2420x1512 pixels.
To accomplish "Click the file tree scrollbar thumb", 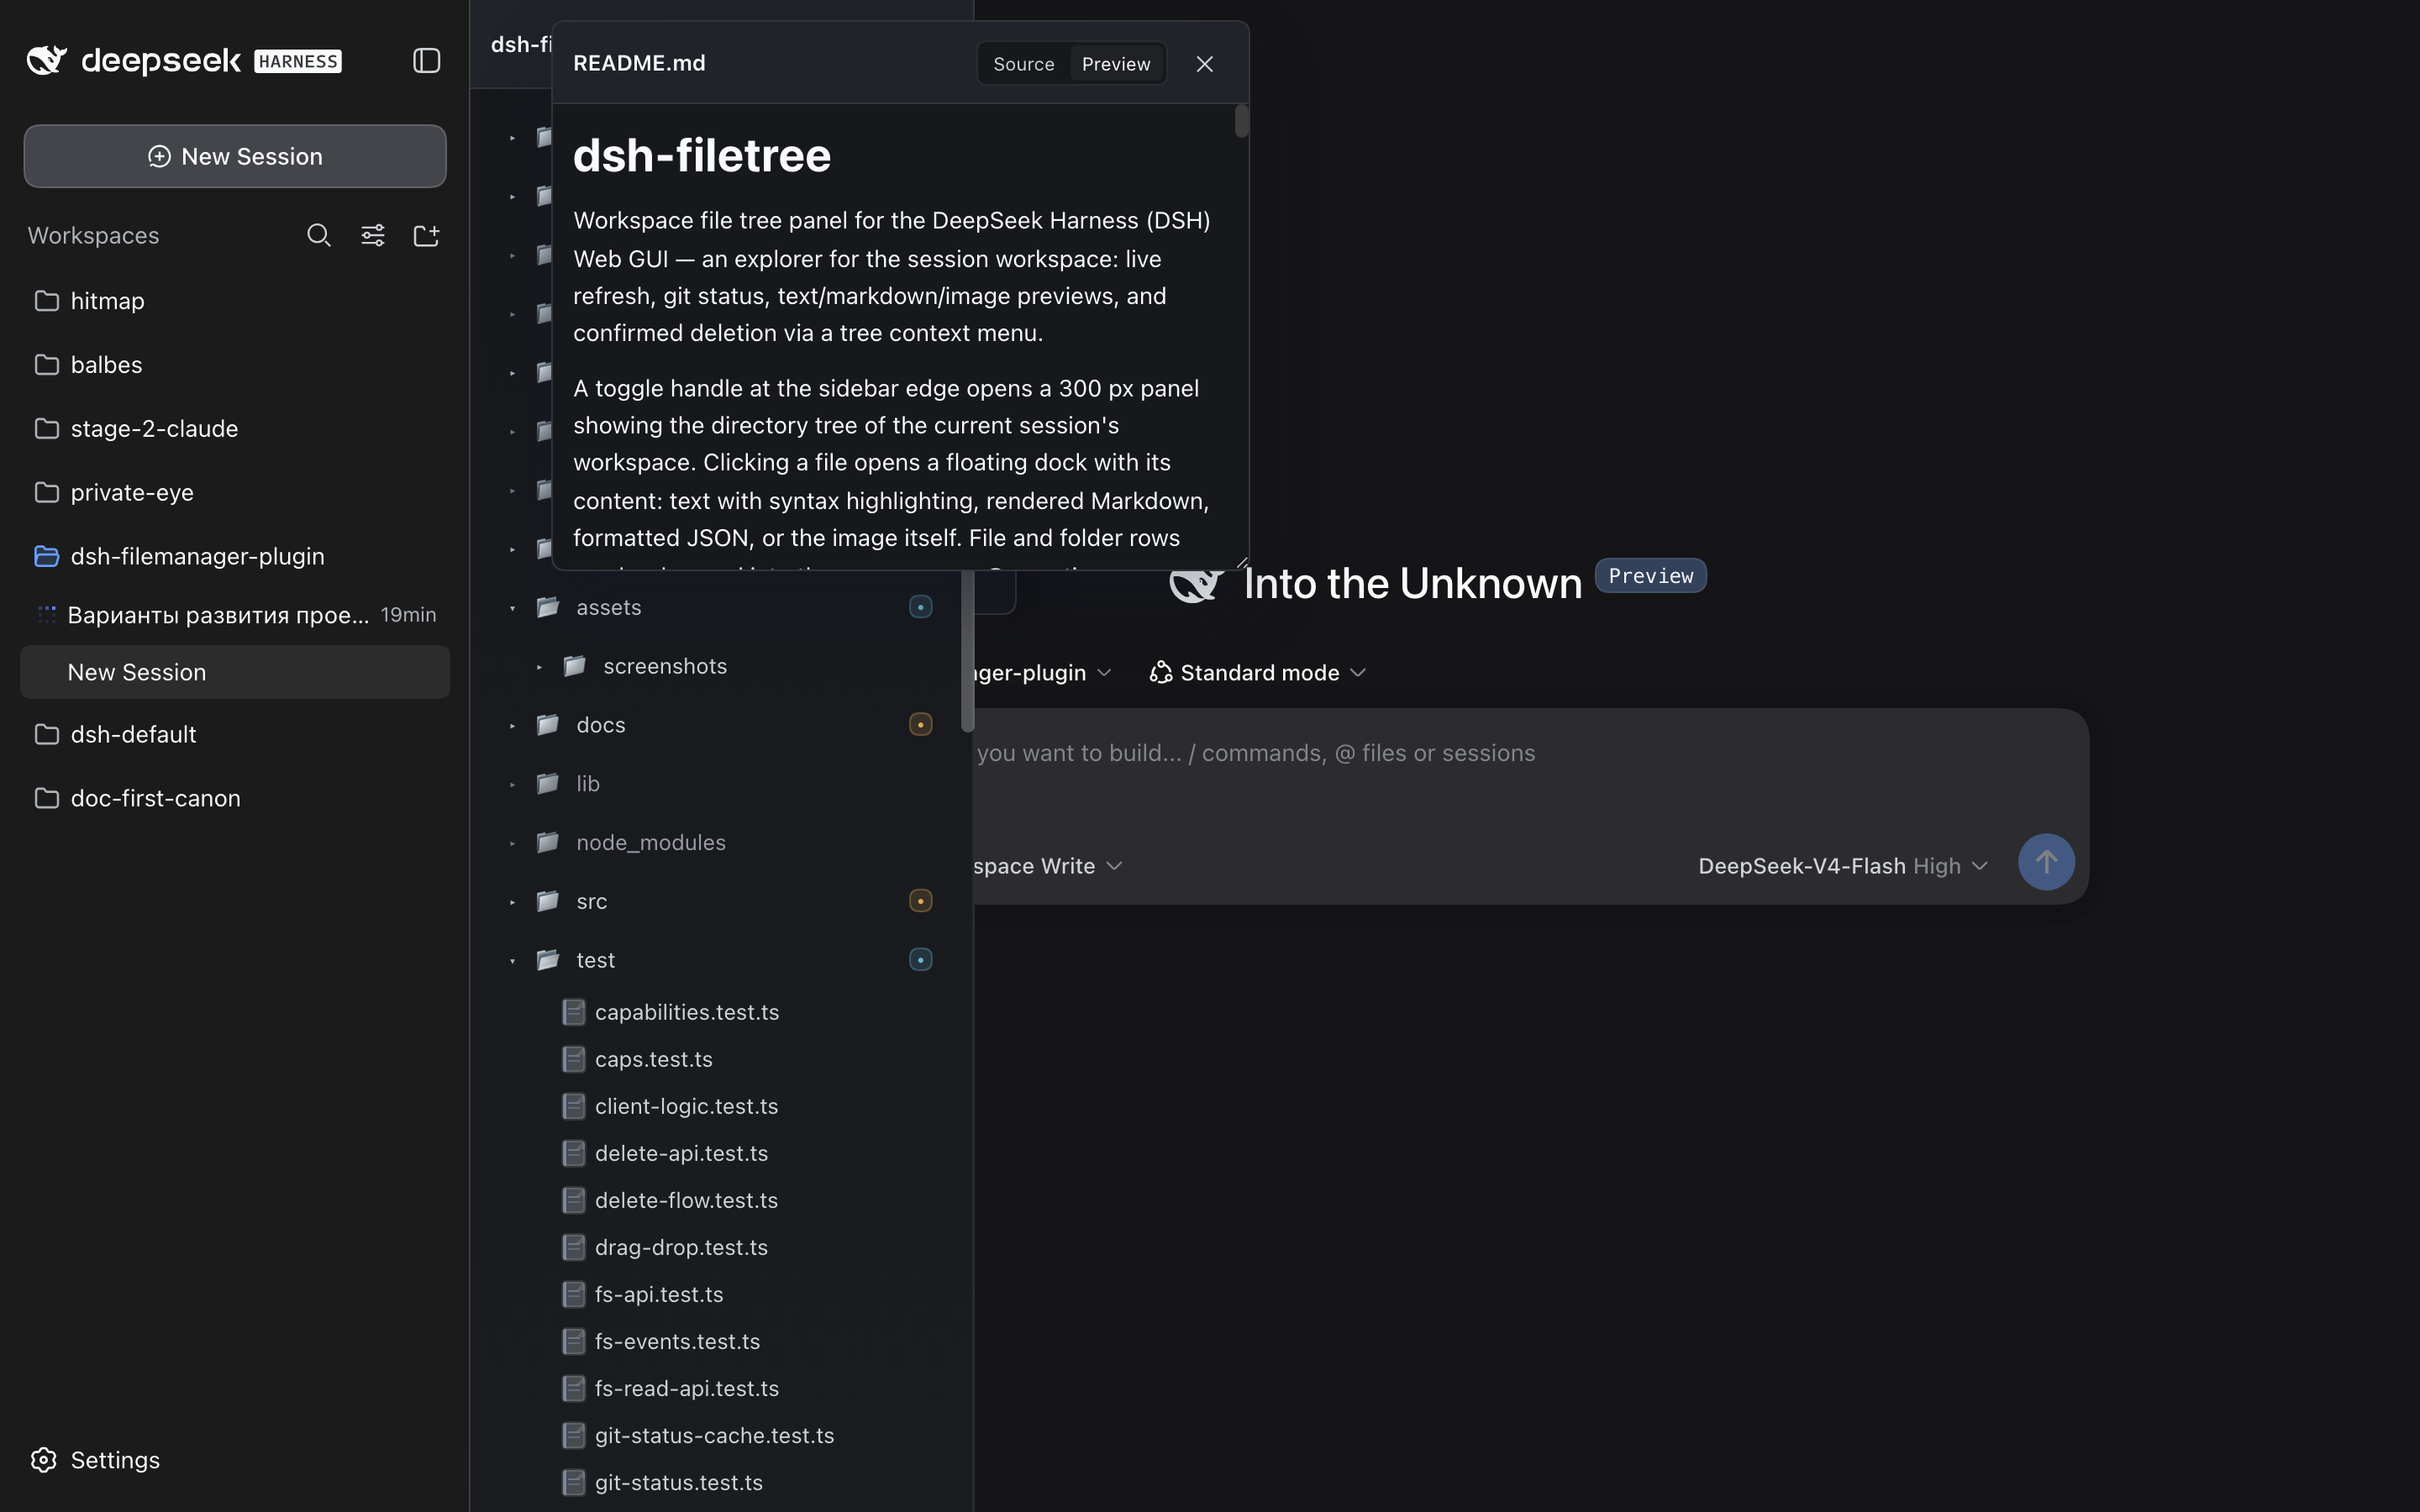I will point(967,651).
